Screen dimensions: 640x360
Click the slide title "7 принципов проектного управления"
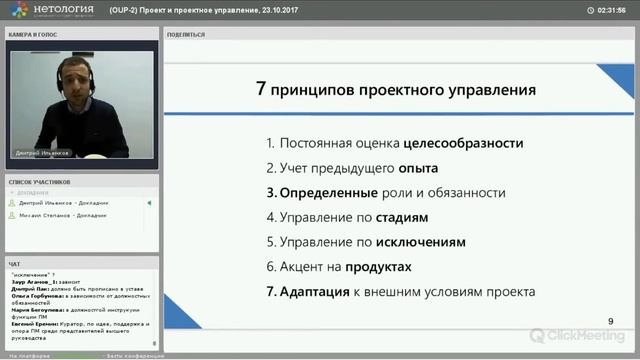[396, 89]
